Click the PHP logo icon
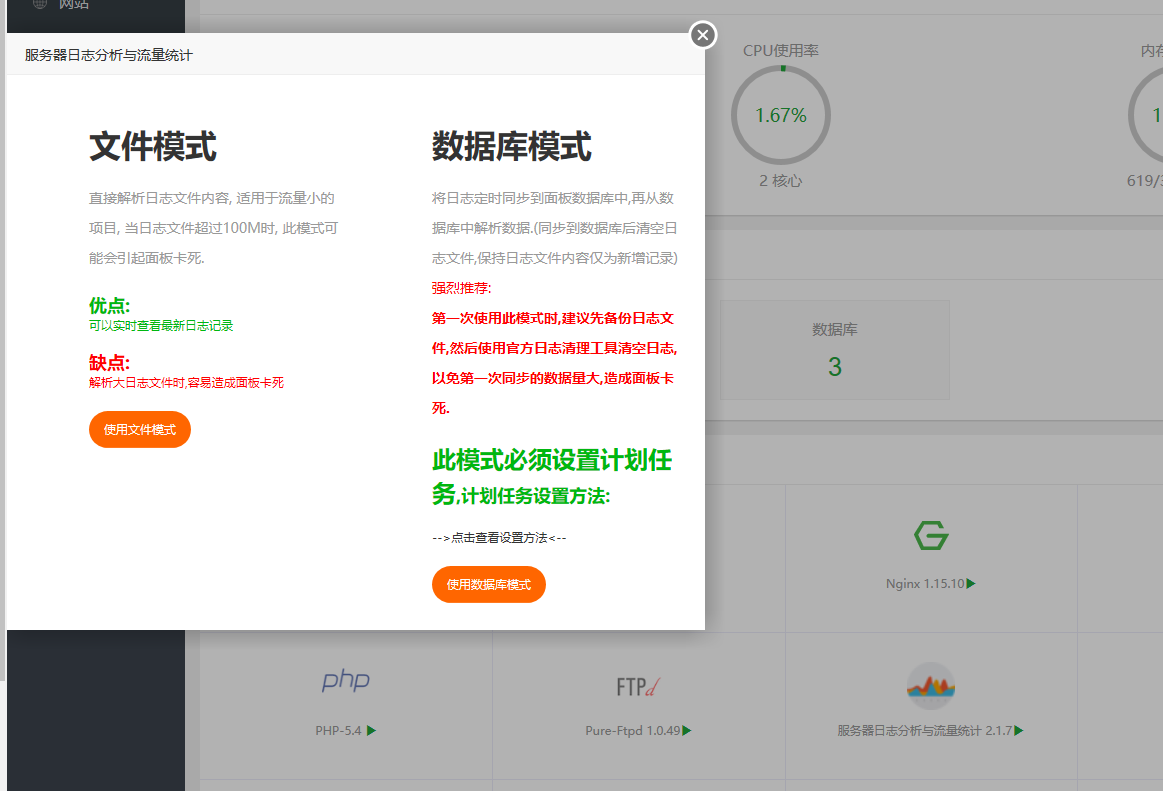This screenshot has width=1163, height=791. coord(346,680)
